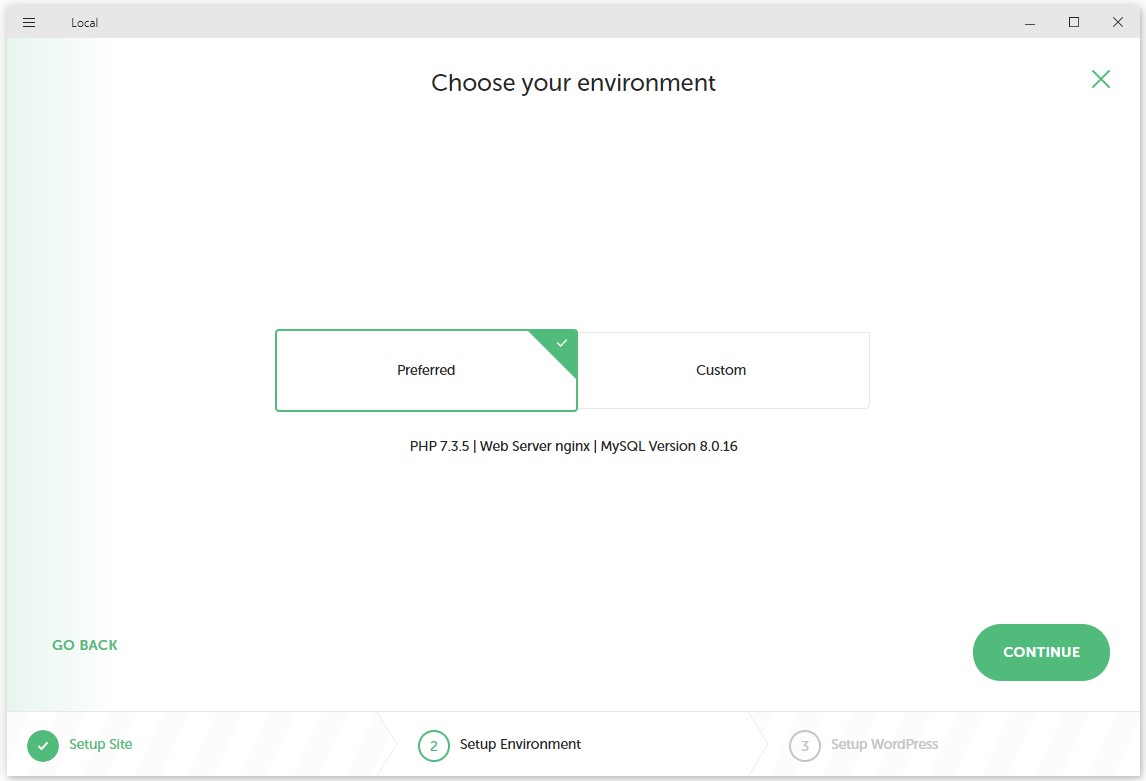The height and width of the screenshot is (781, 1146).
Task: Click chevron divider after Setup Site step
Action: pyautogui.click(x=388, y=745)
